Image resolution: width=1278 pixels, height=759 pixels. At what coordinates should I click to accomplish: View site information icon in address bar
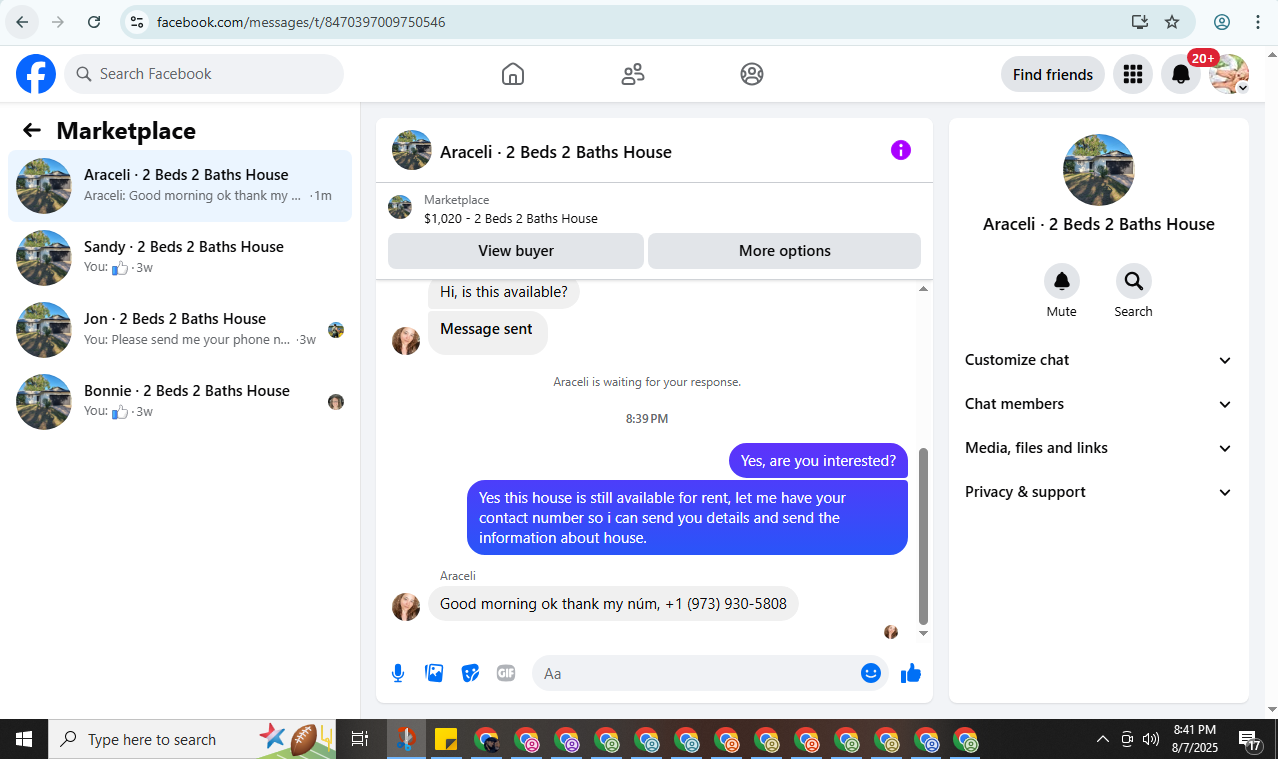coord(138,22)
